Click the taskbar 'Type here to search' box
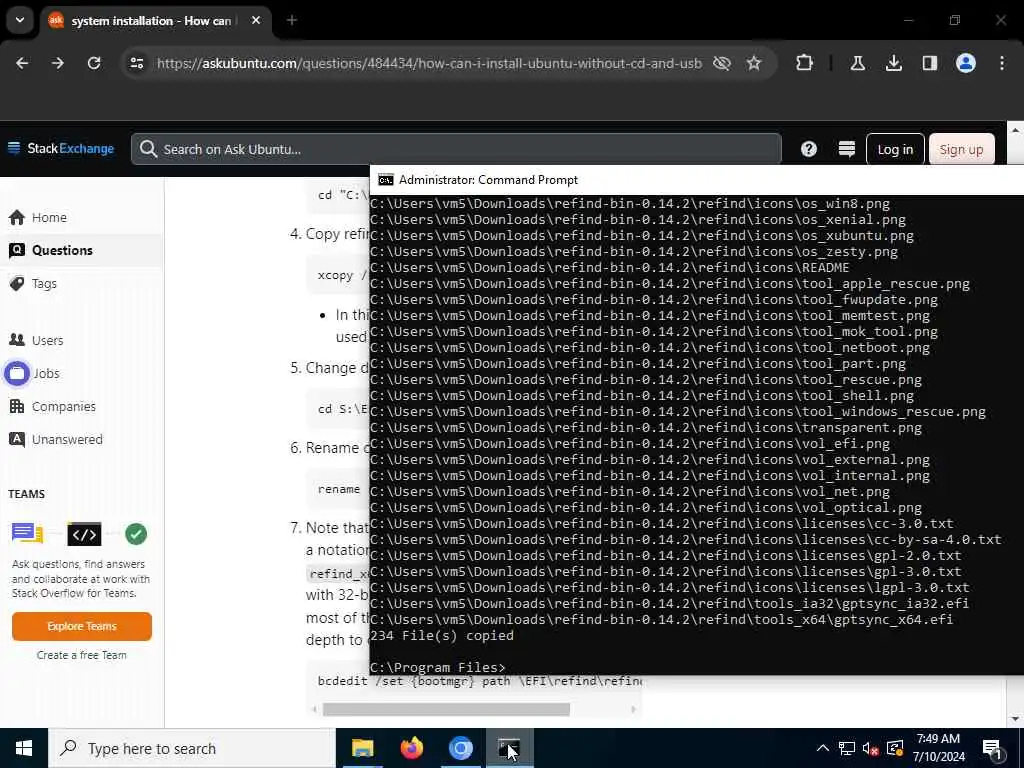Image resolution: width=1024 pixels, height=768 pixels. (191, 748)
